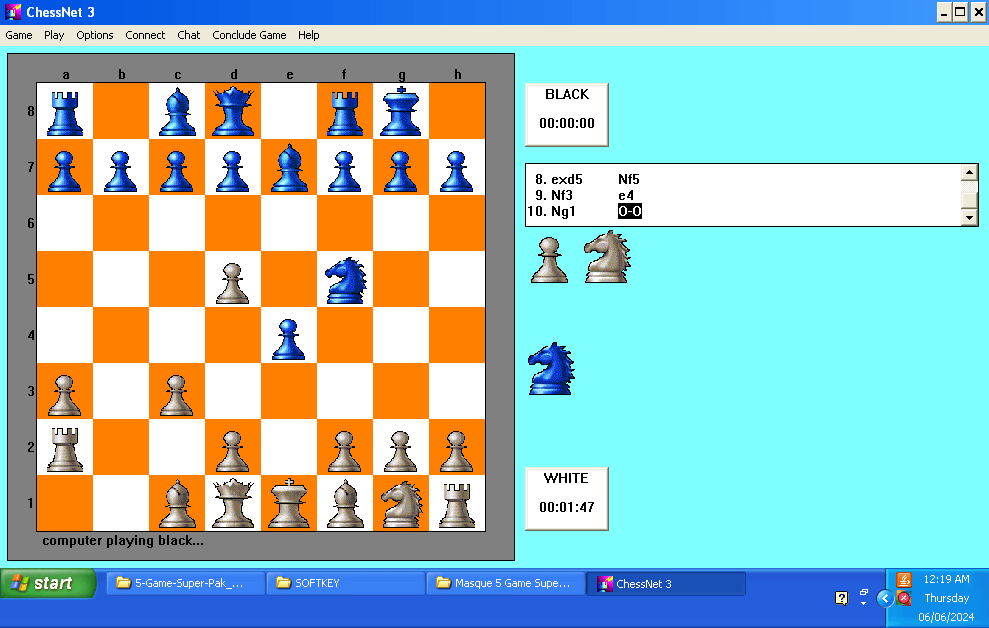
Task: Select the black rook on f8
Action: pos(345,112)
